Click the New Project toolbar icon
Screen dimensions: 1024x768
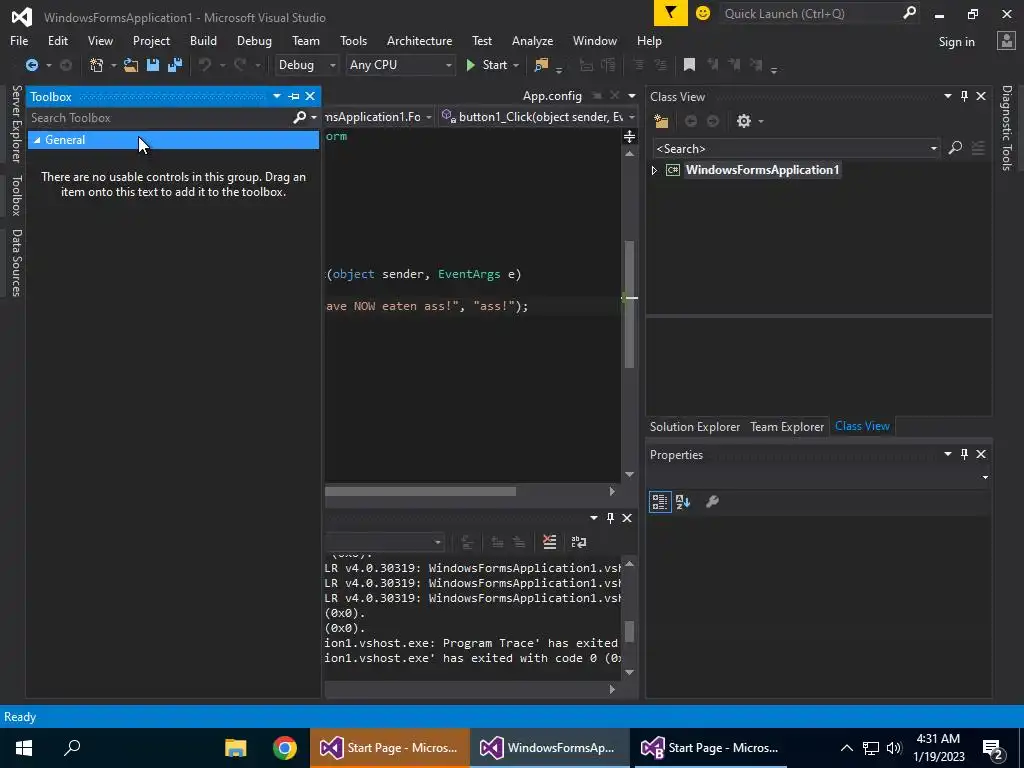coord(97,65)
